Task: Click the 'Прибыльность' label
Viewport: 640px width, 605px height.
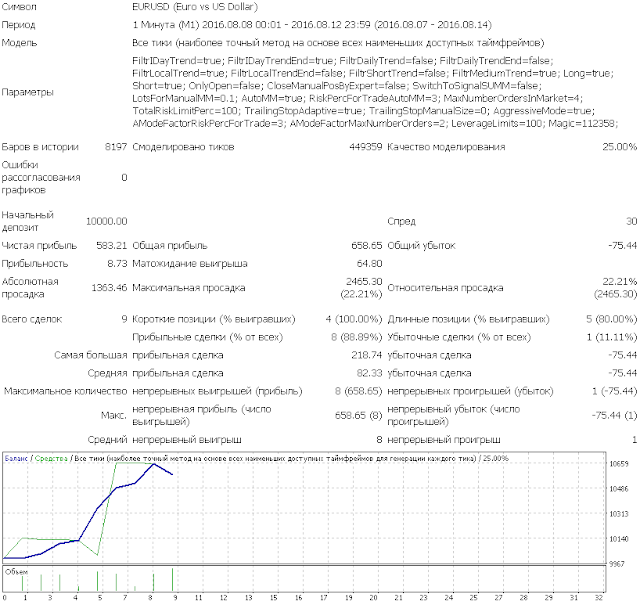Action: [35, 264]
